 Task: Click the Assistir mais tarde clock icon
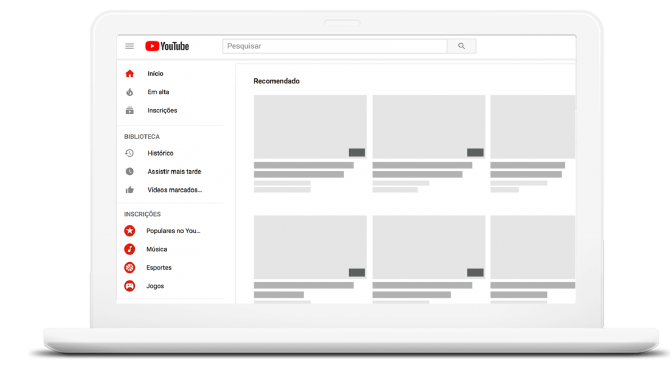(x=129, y=171)
